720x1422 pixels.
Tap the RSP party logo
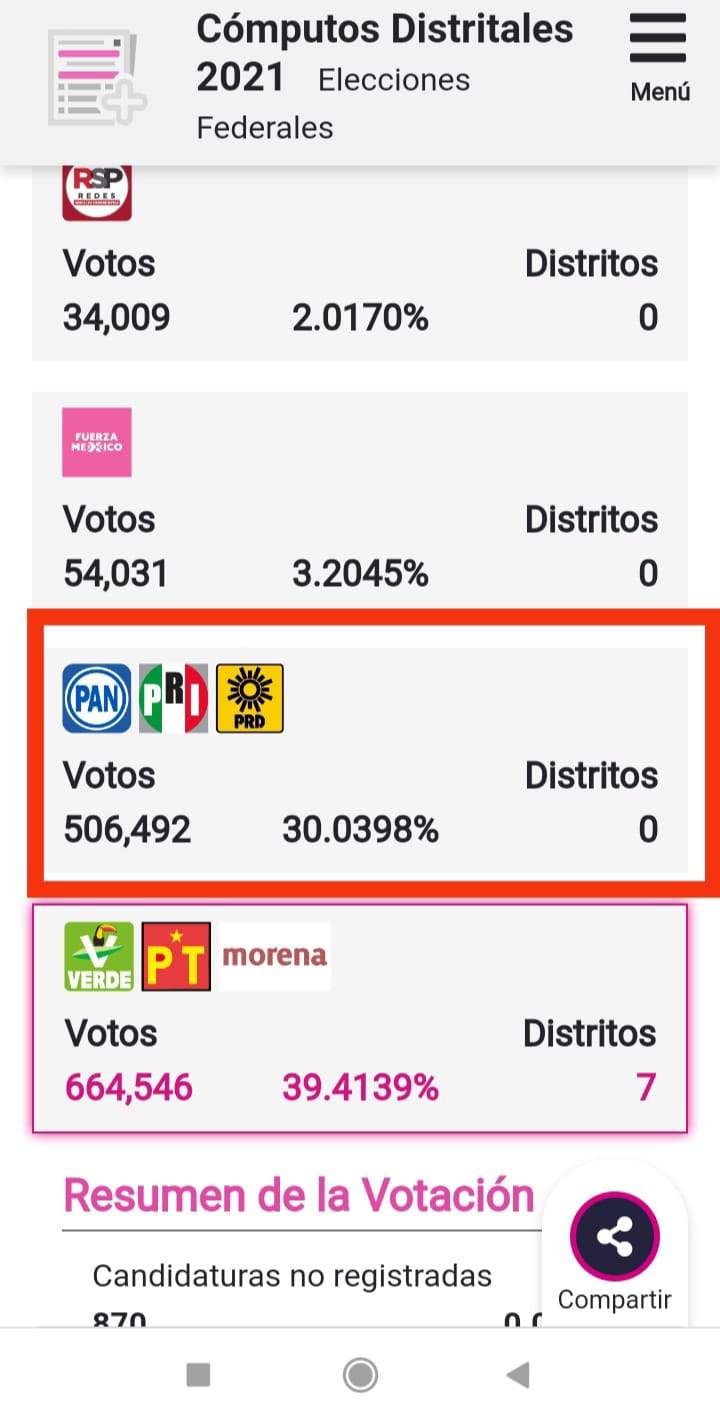pos(97,192)
